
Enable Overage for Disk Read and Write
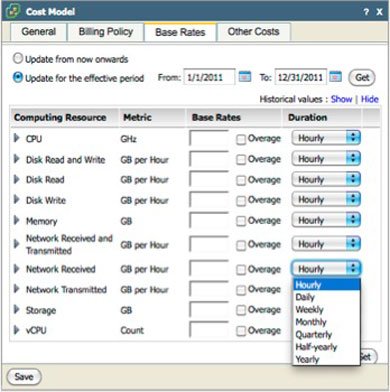(x=241, y=160)
